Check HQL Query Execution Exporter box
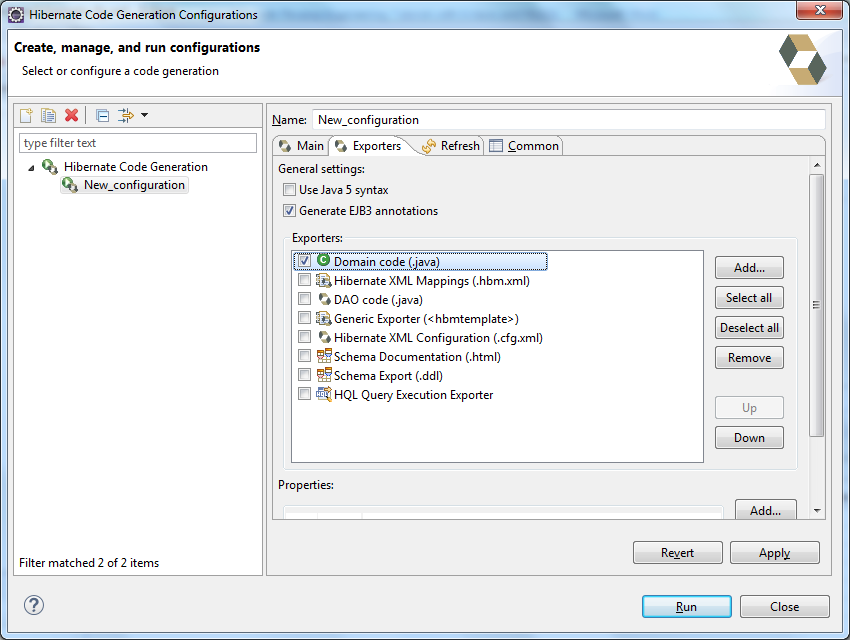The image size is (850, 640). [x=304, y=394]
